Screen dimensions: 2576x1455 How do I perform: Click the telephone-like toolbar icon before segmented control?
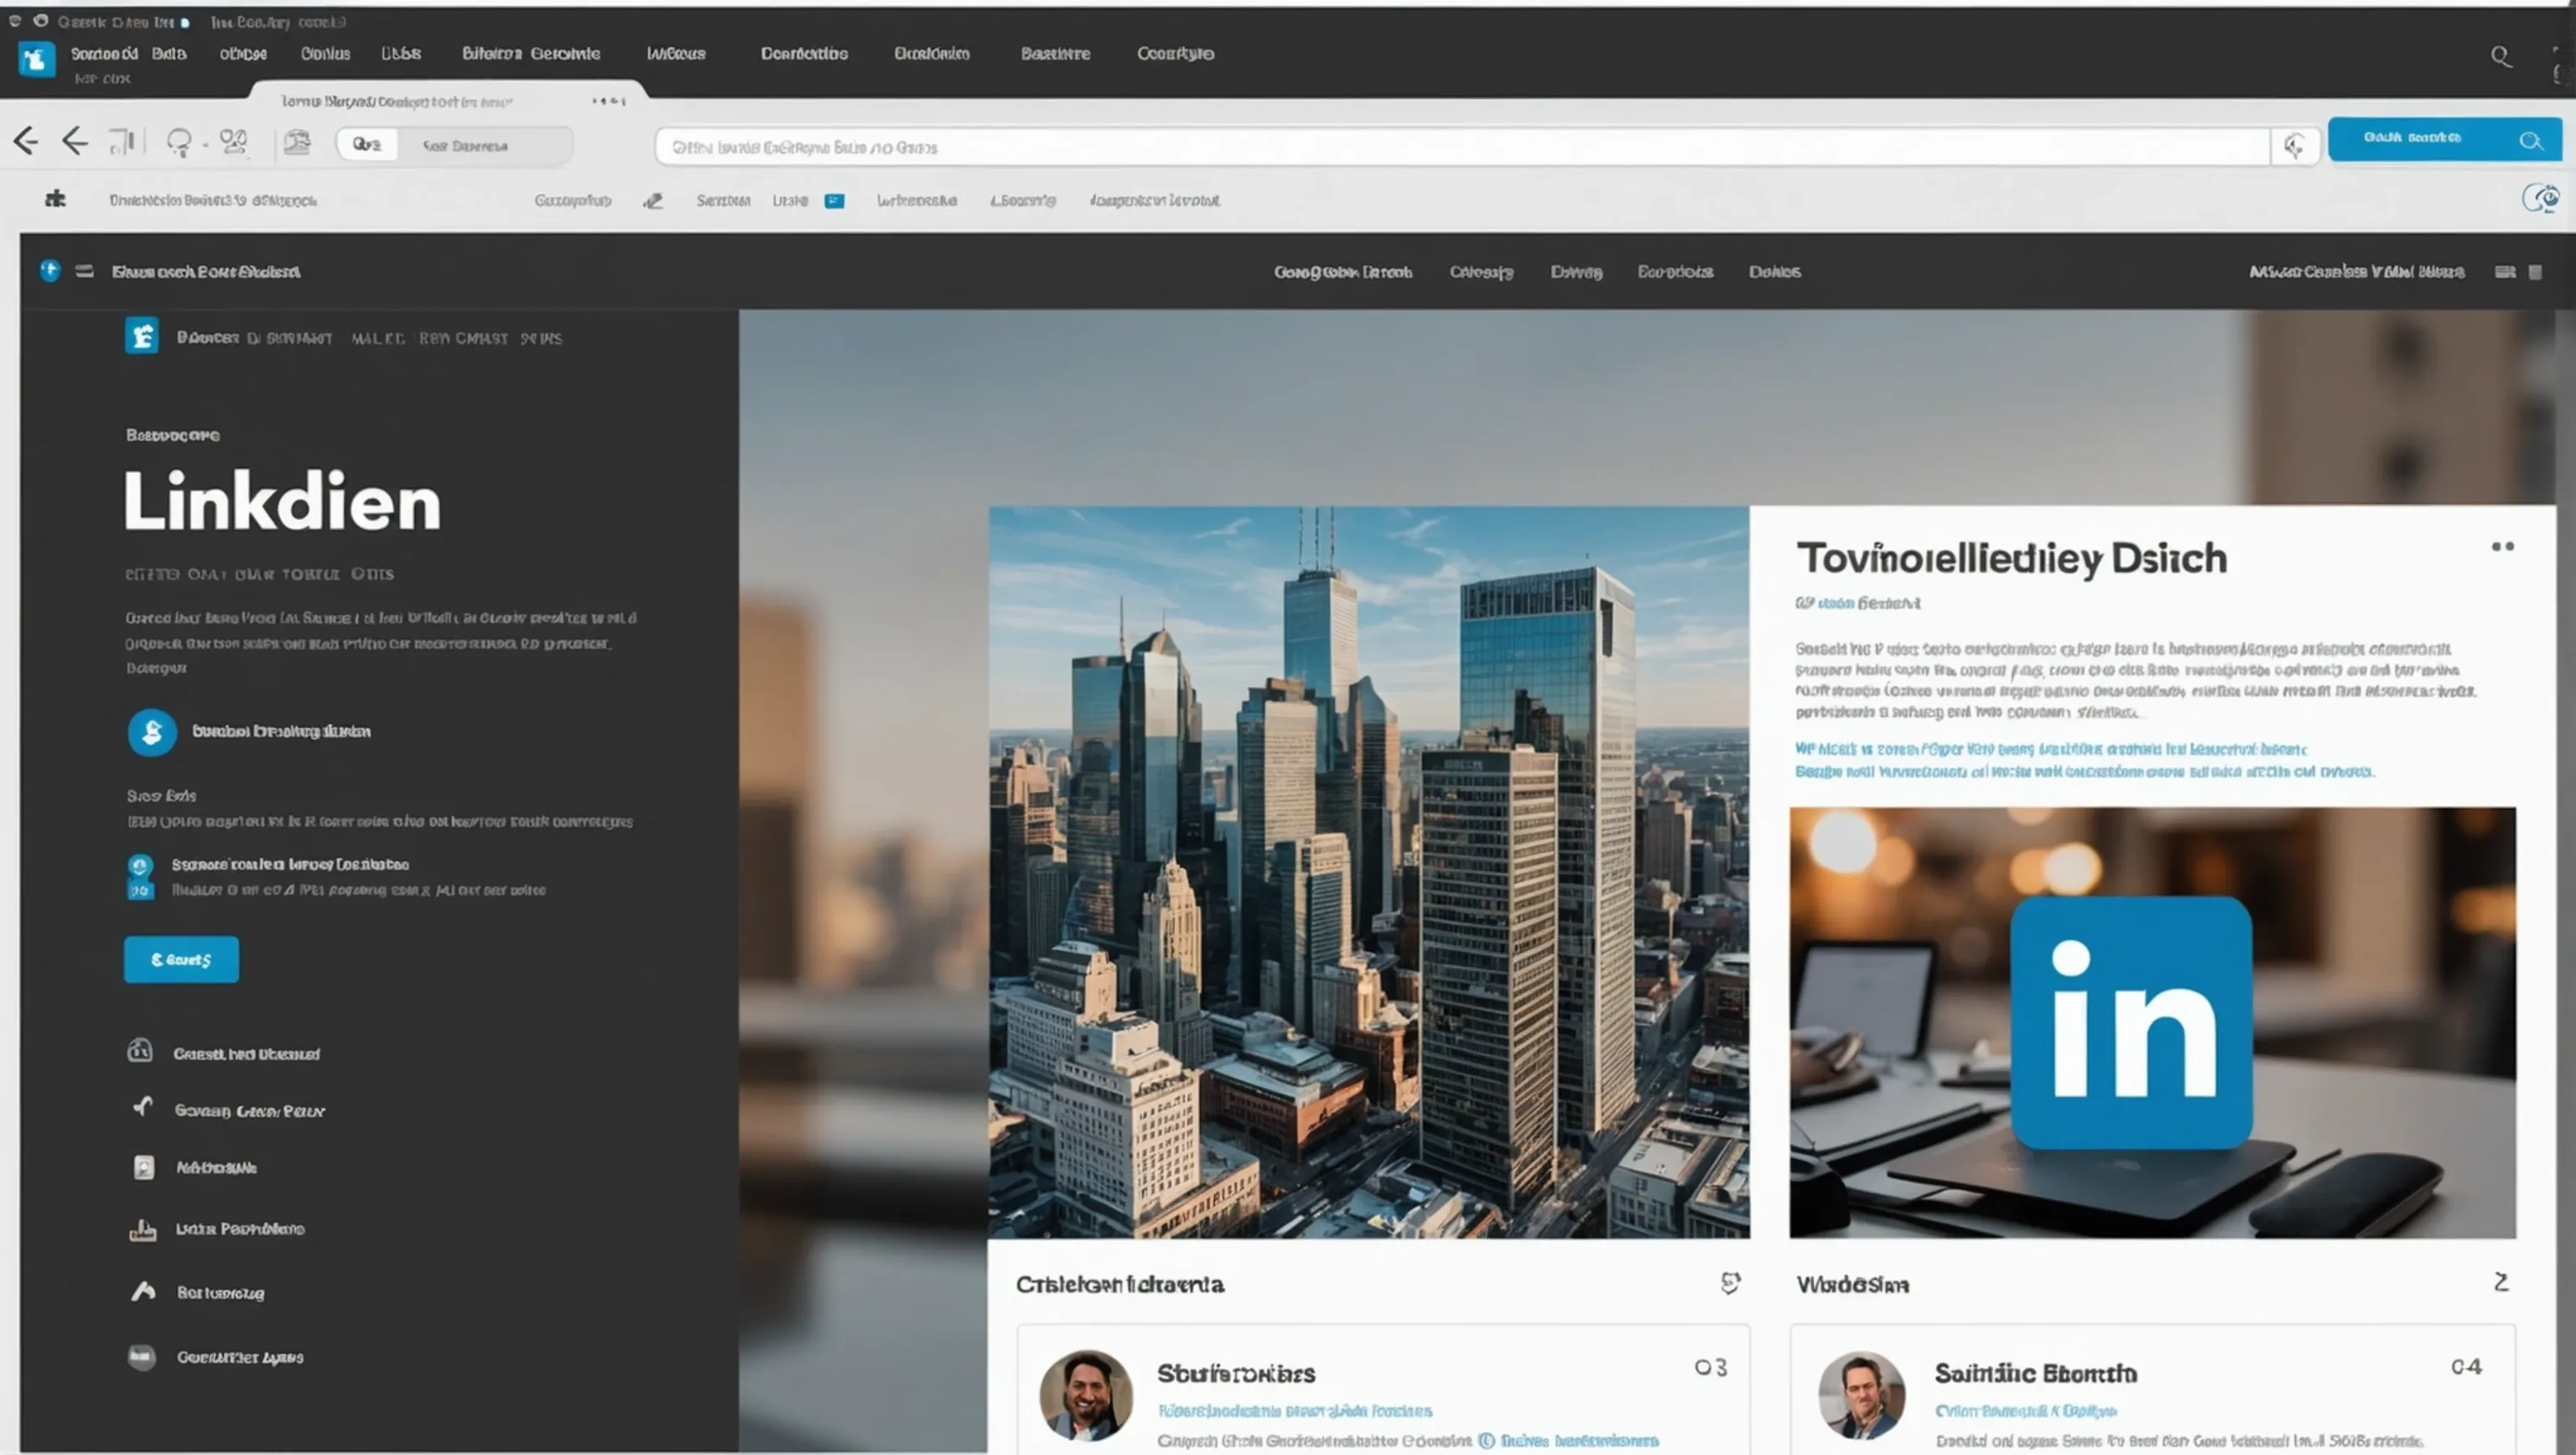[297, 142]
